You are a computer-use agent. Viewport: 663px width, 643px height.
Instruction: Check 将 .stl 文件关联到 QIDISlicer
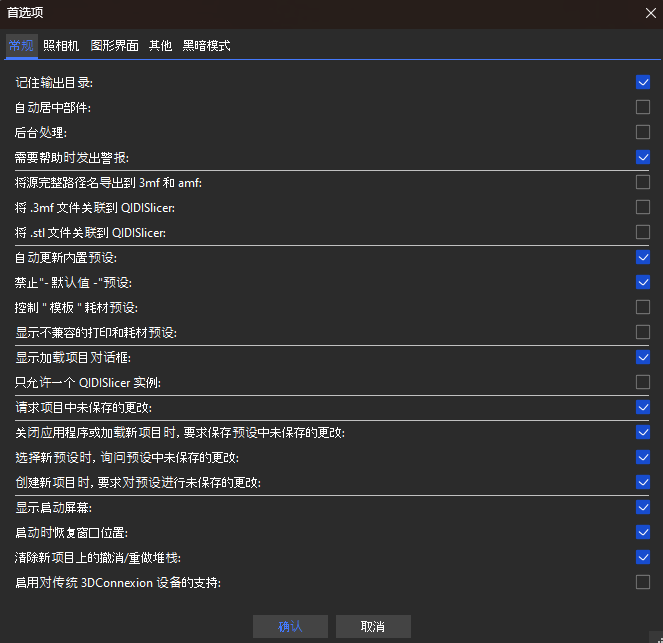pos(643,232)
